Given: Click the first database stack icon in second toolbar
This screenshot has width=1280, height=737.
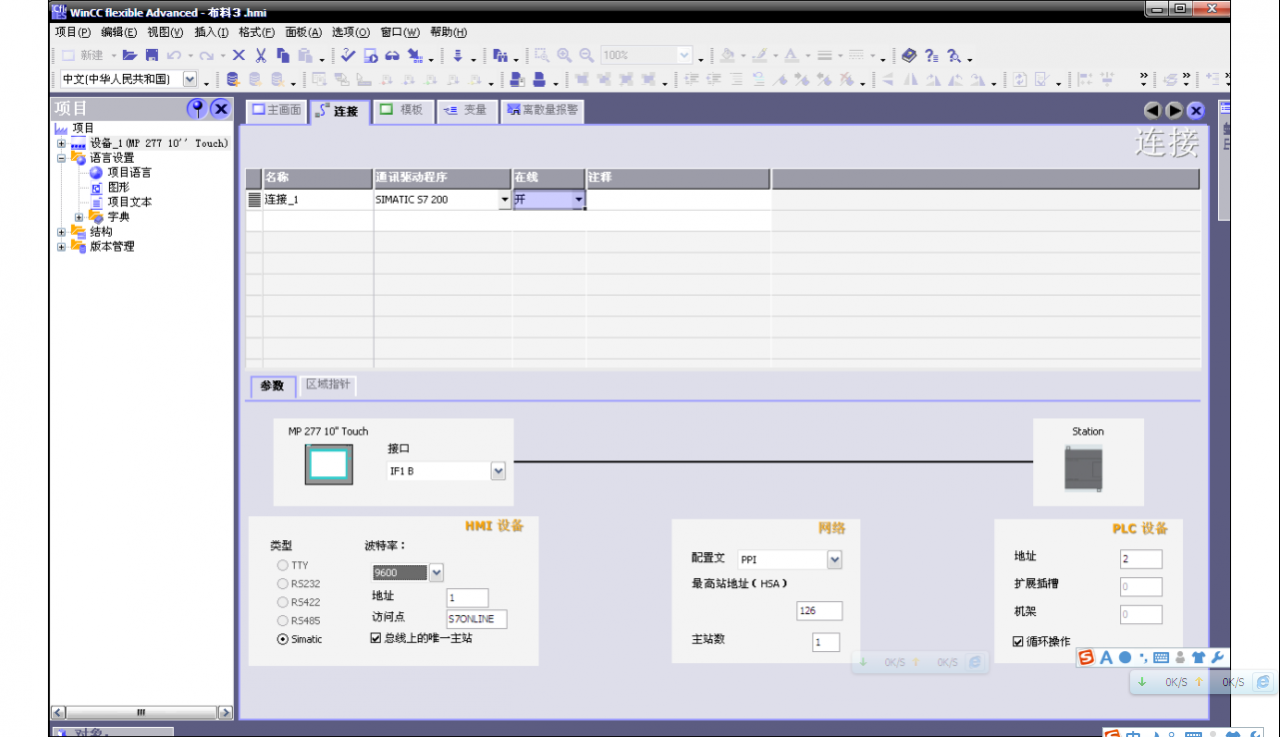Looking at the screenshot, I should 233,79.
